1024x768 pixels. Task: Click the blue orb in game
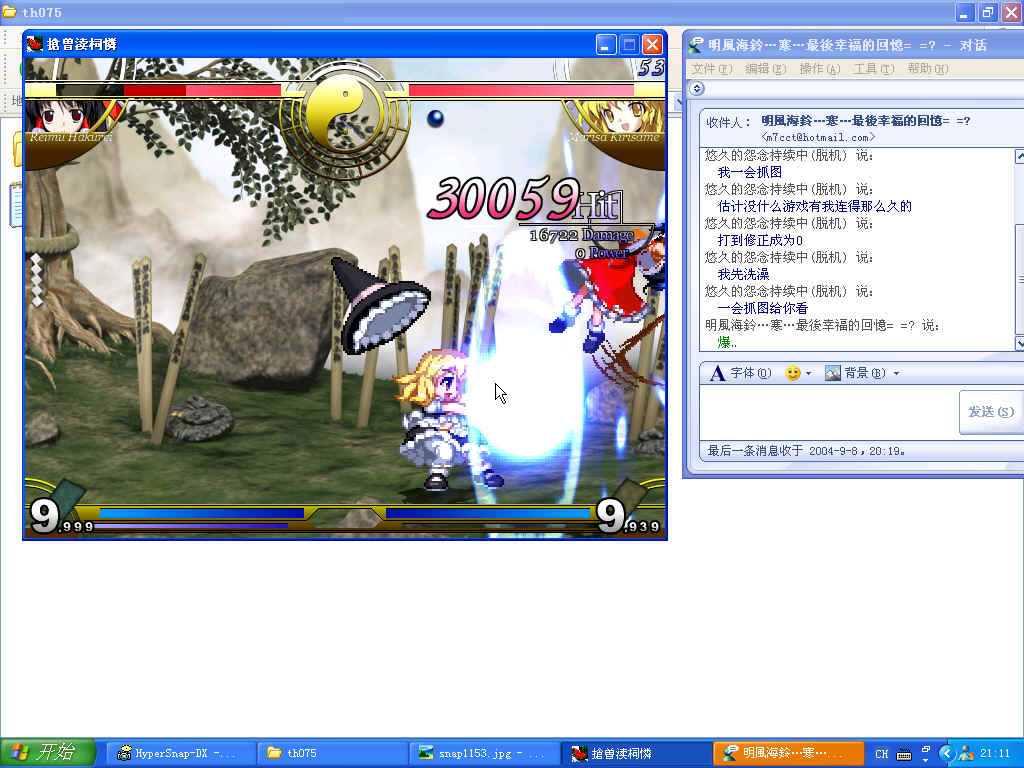pyautogui.click(x=435, y=118)
